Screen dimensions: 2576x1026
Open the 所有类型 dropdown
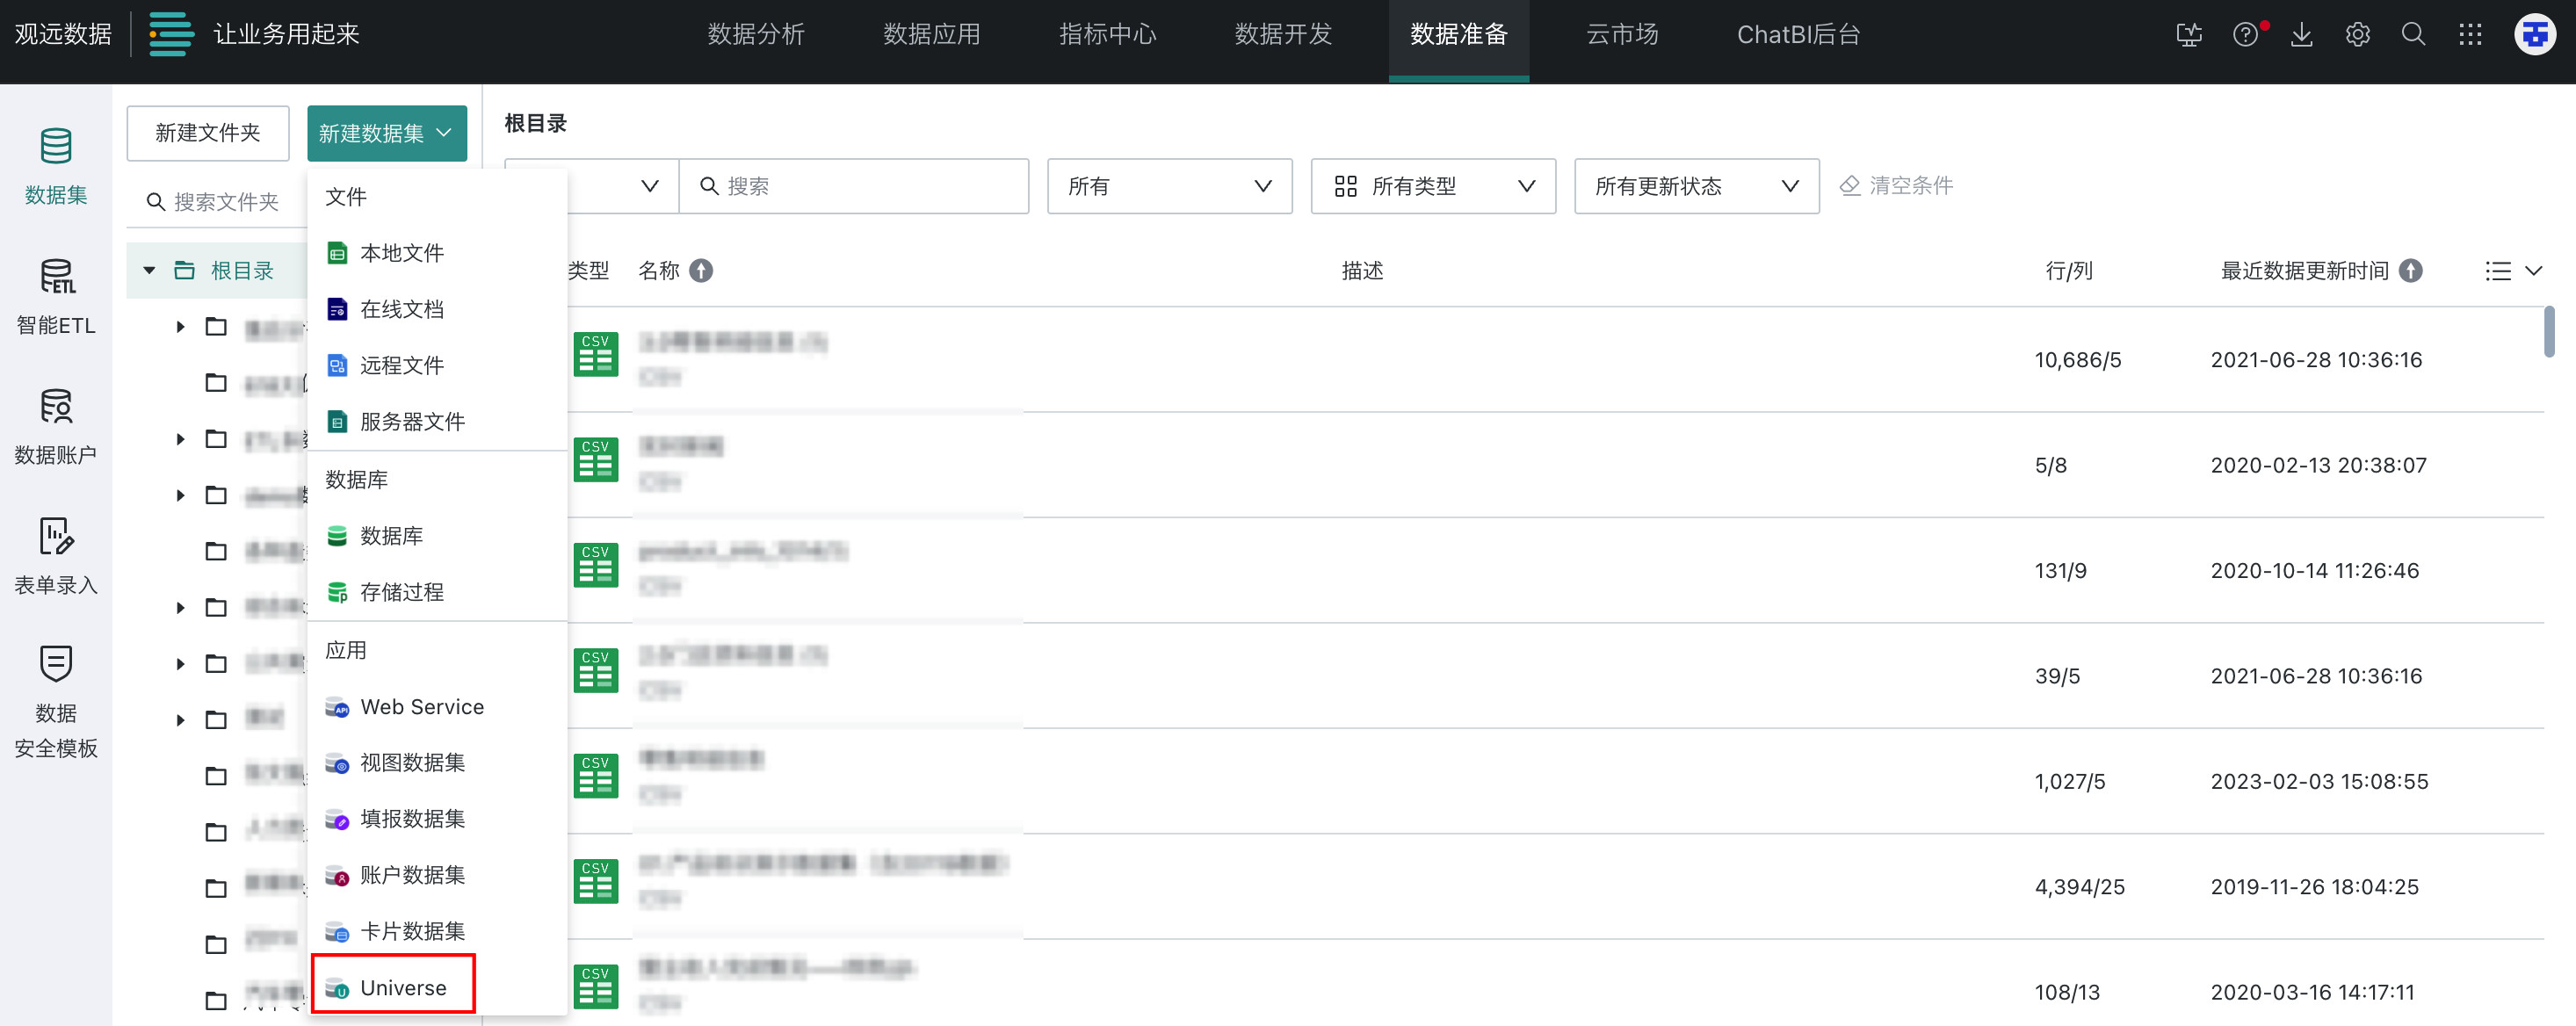pyautogui.click(x=1432, y=186)
